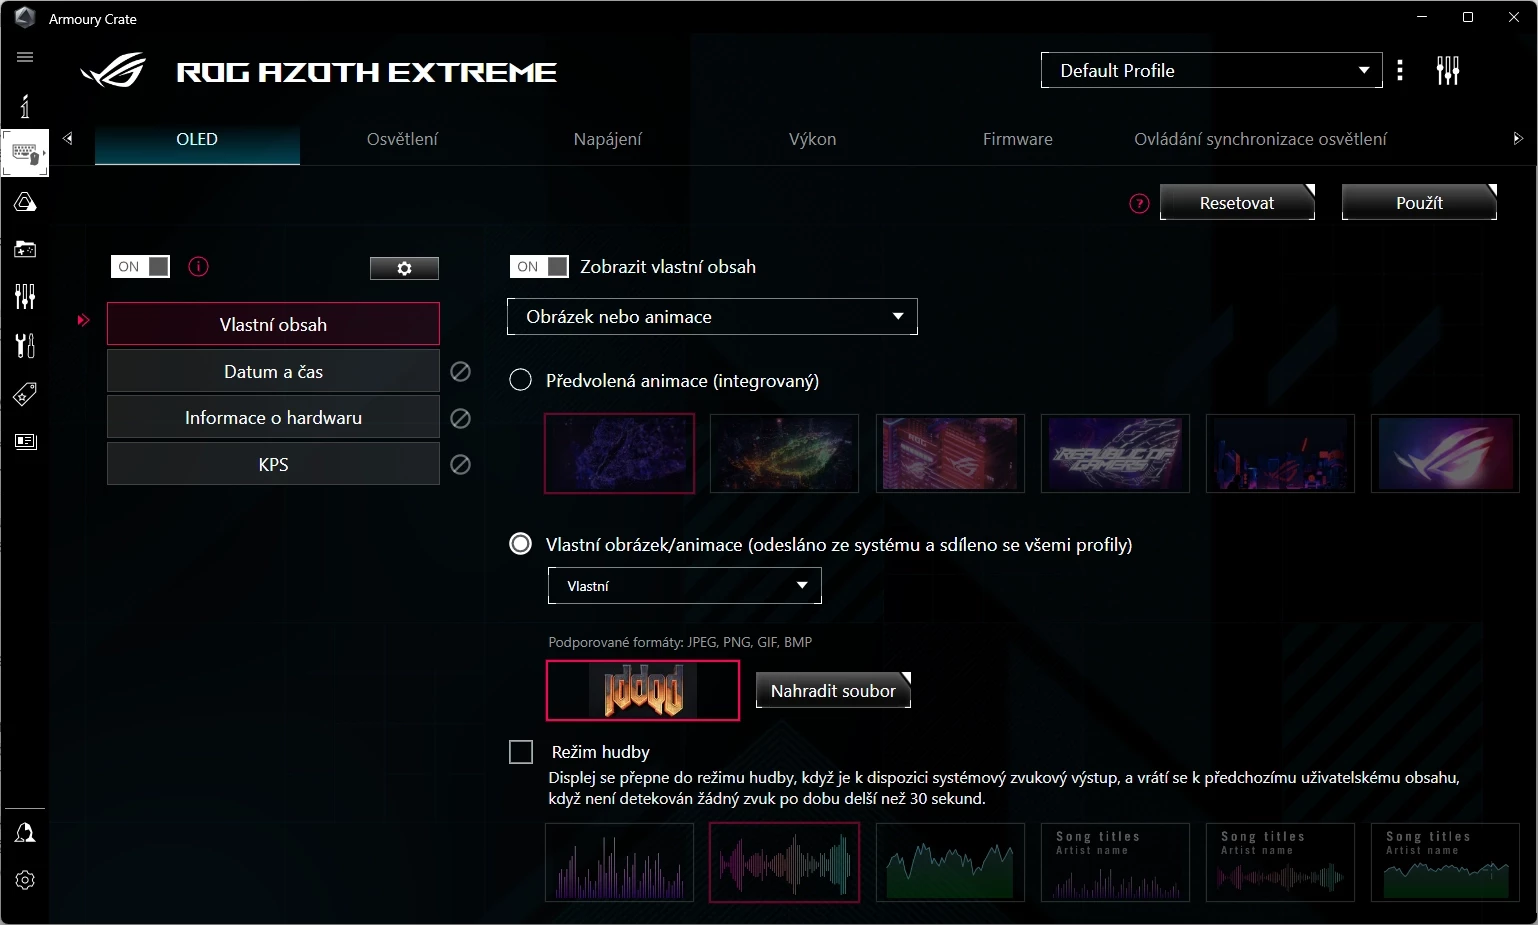
Task: Click the Resetovat button
Action: [1237, 202]
